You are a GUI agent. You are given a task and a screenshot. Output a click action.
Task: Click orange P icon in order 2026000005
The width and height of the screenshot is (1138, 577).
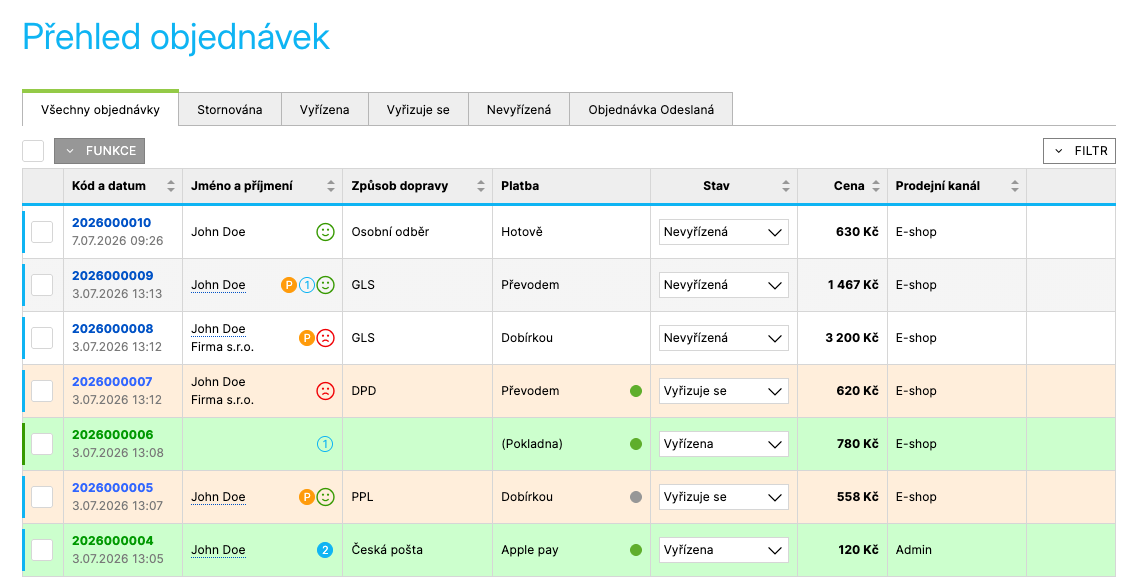[x=307, y=496]
